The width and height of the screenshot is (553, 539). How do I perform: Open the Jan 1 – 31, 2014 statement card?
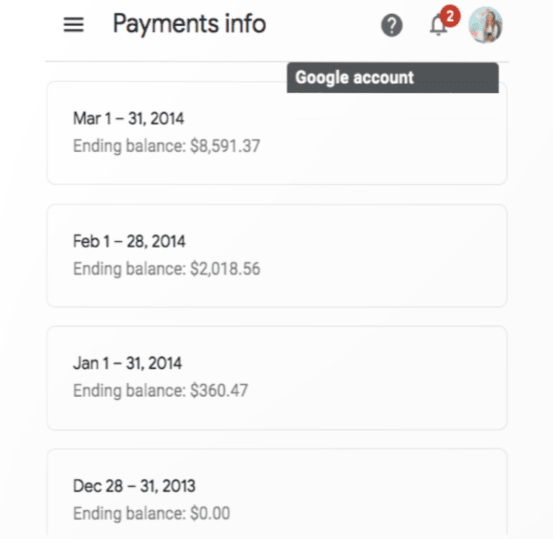[x=277, y=378]
